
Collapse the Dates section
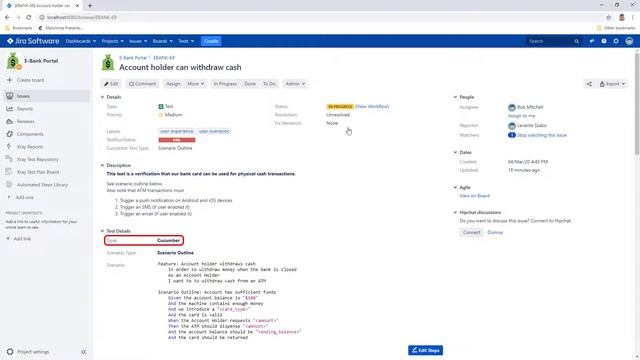(x=455, y=152)
